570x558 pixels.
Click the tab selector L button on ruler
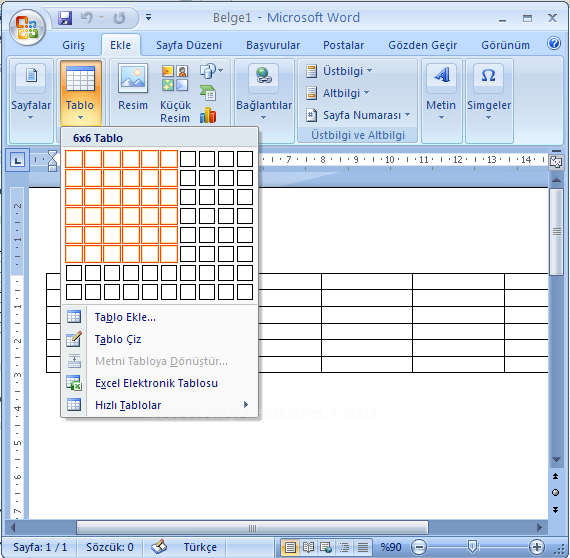point(17,160)
